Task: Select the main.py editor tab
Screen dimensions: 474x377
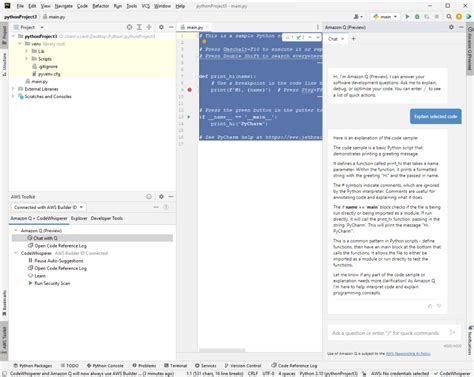Action: coord(194,27)
